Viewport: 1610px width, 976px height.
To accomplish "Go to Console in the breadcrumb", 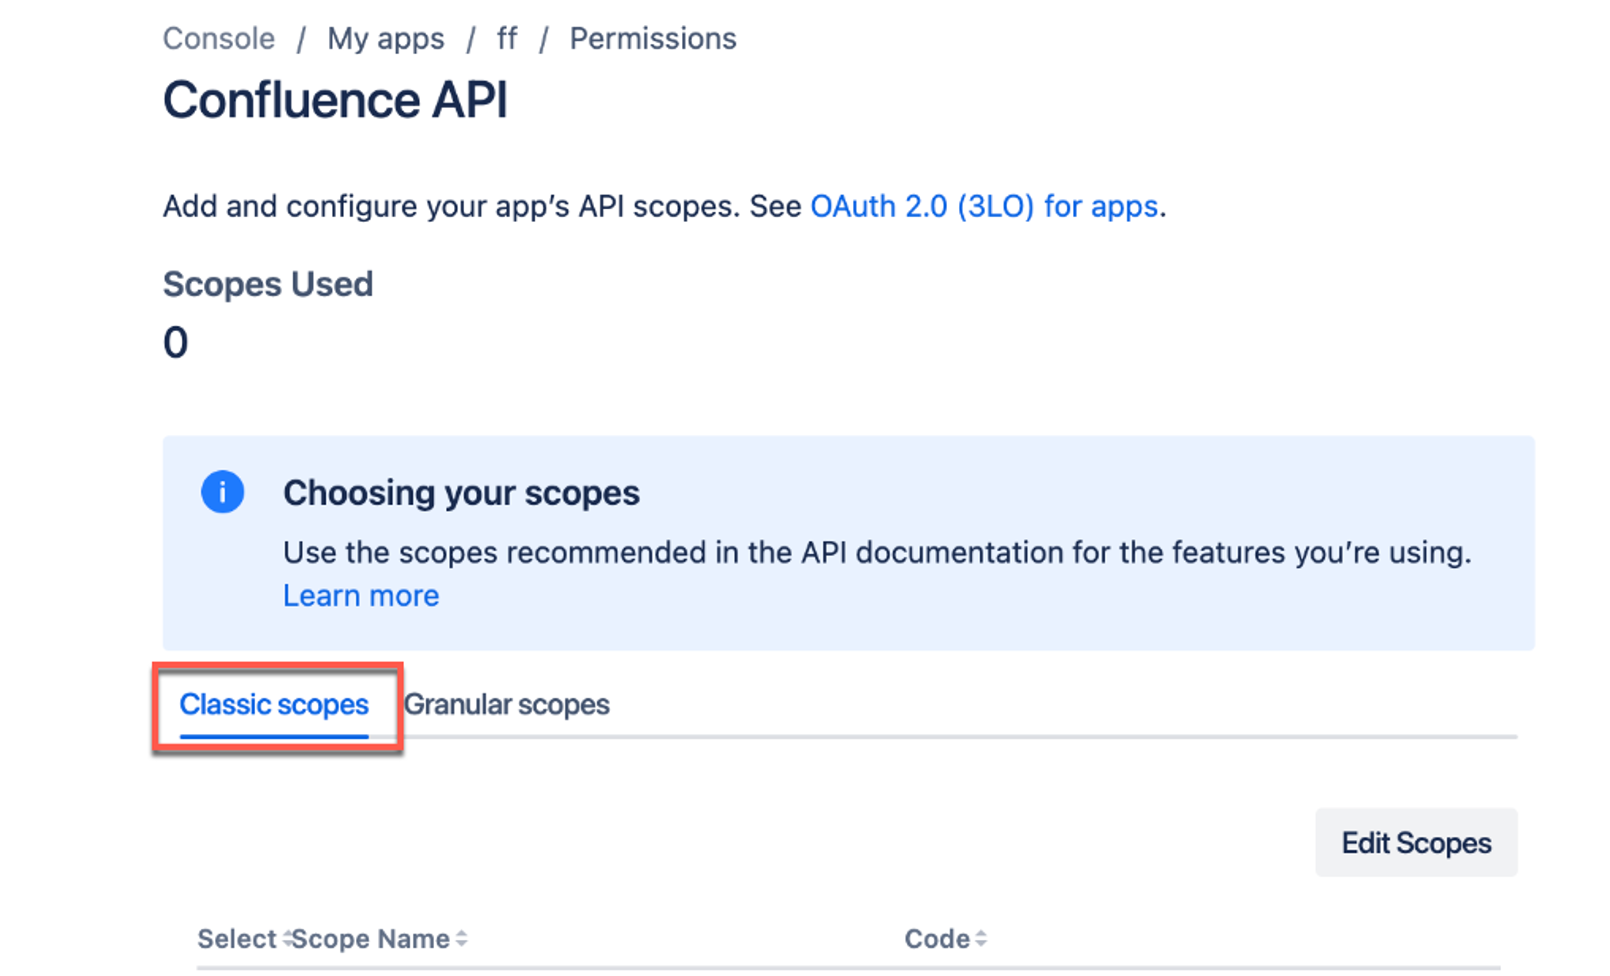I will [219, 39].
